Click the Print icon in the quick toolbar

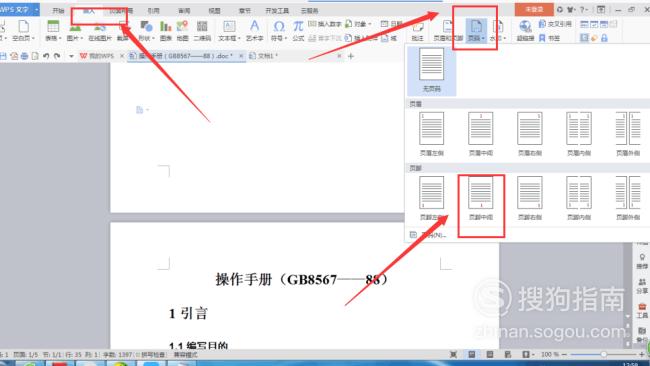click(24, 56)
